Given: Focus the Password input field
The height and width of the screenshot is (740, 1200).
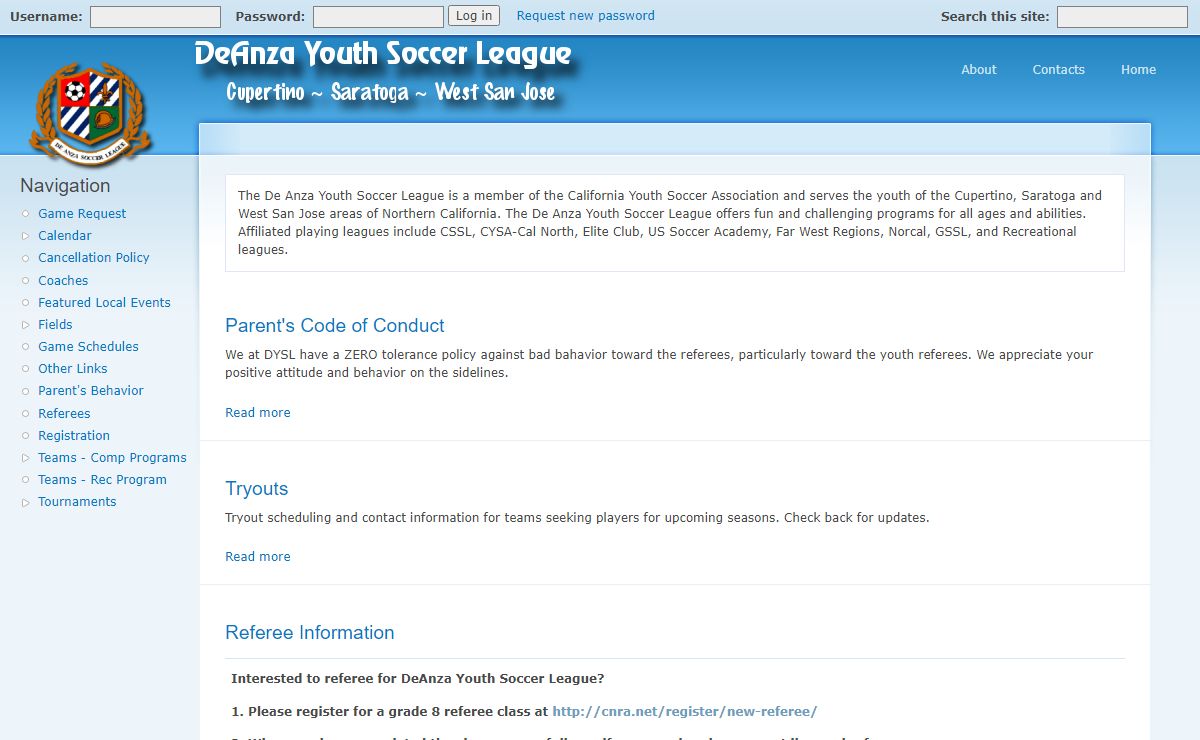Looking at the screenshot, I should pyautogui.click(x=378, y=17).
